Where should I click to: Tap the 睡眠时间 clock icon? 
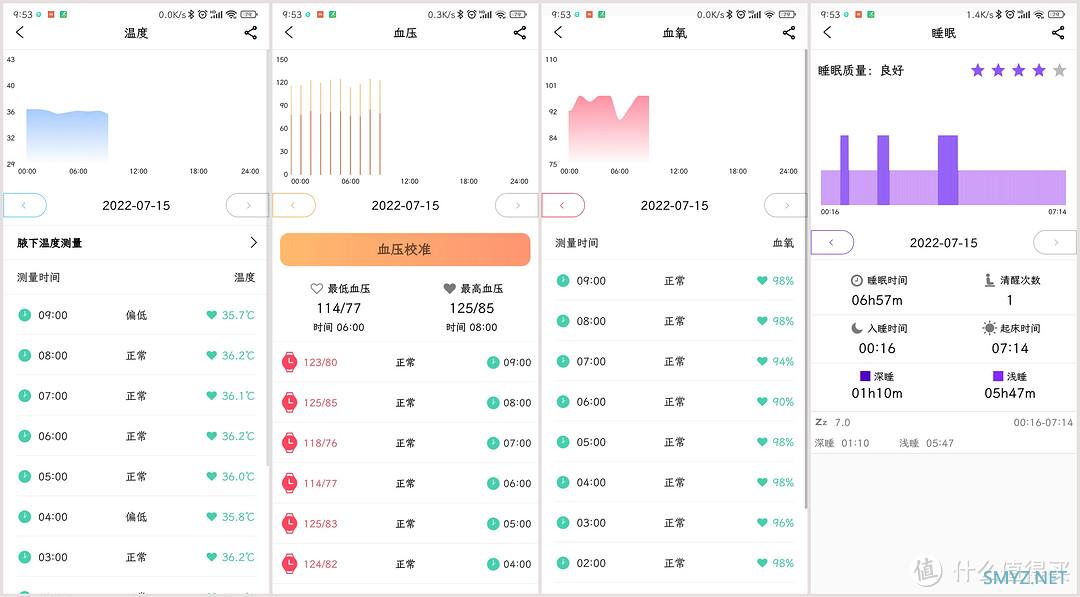point(857,280)
